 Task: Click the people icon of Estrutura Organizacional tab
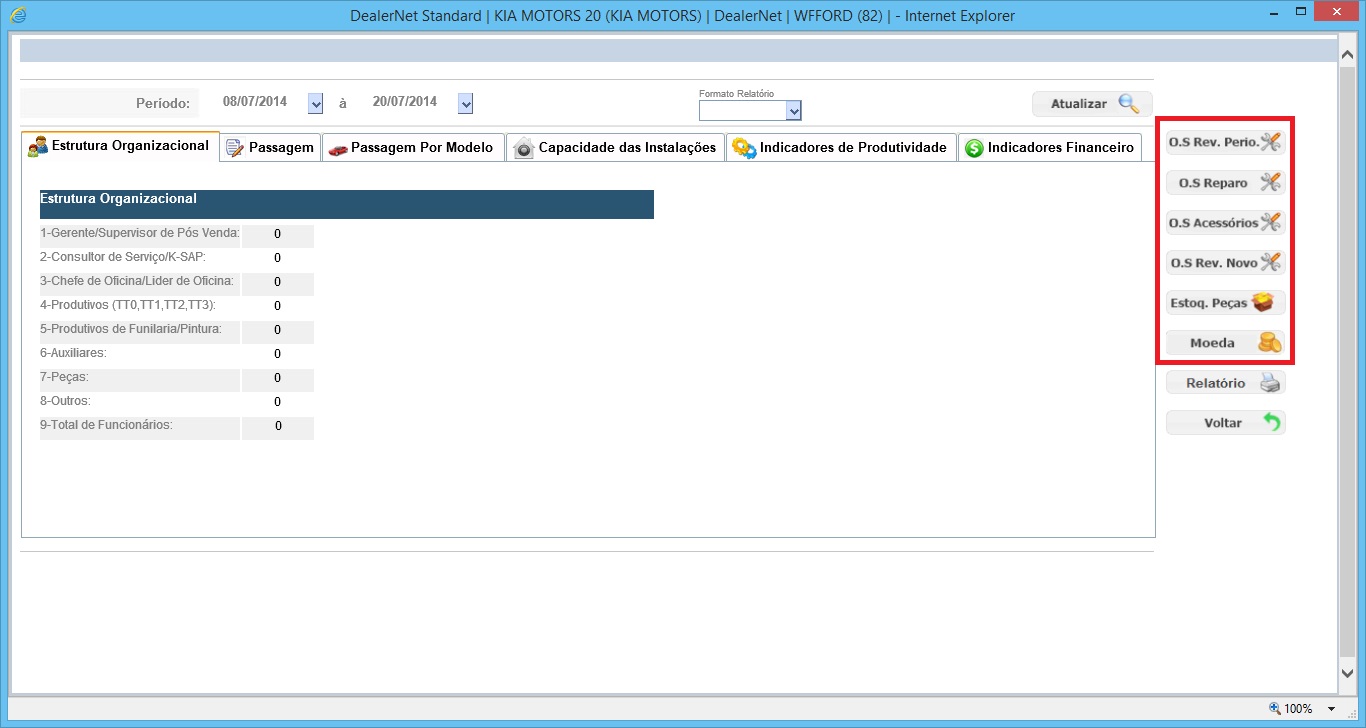(x=38, y=147)
